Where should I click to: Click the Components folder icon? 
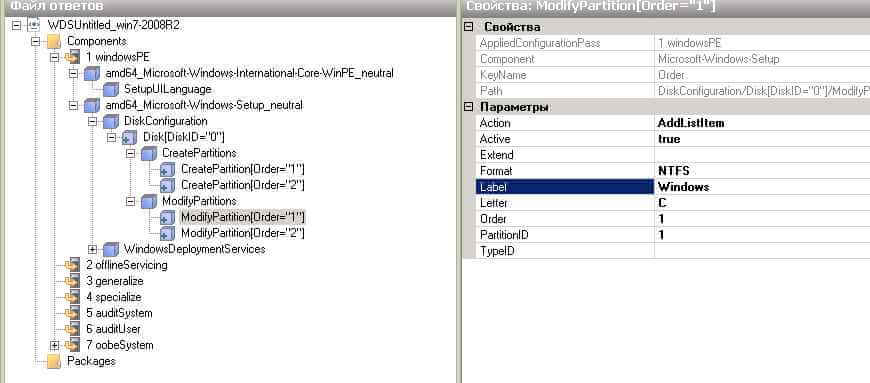(x=53, y=42)
